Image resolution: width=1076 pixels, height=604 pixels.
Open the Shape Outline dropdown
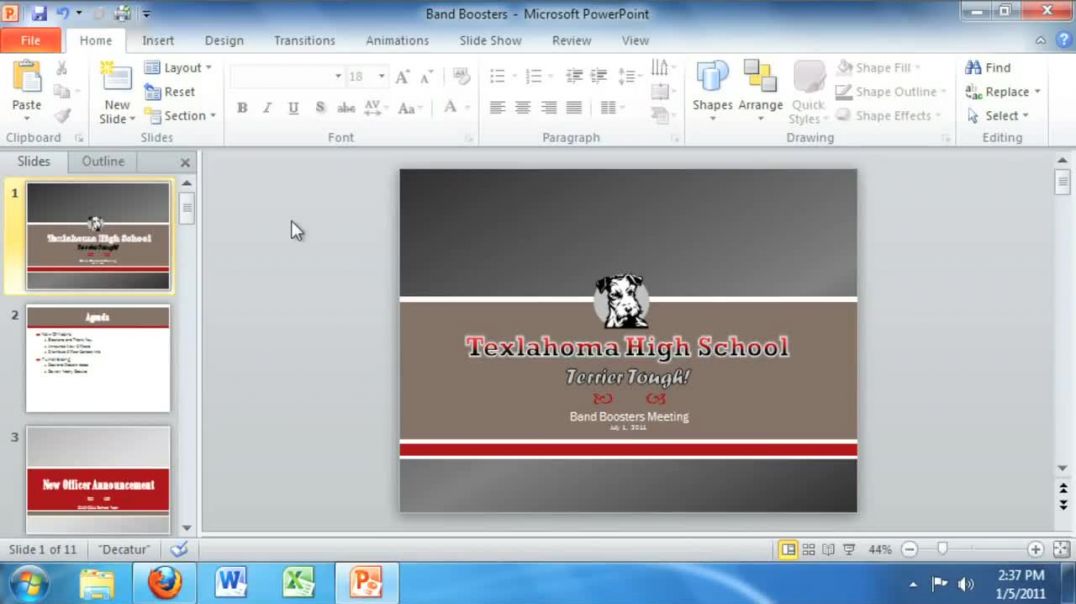(891, 91)
